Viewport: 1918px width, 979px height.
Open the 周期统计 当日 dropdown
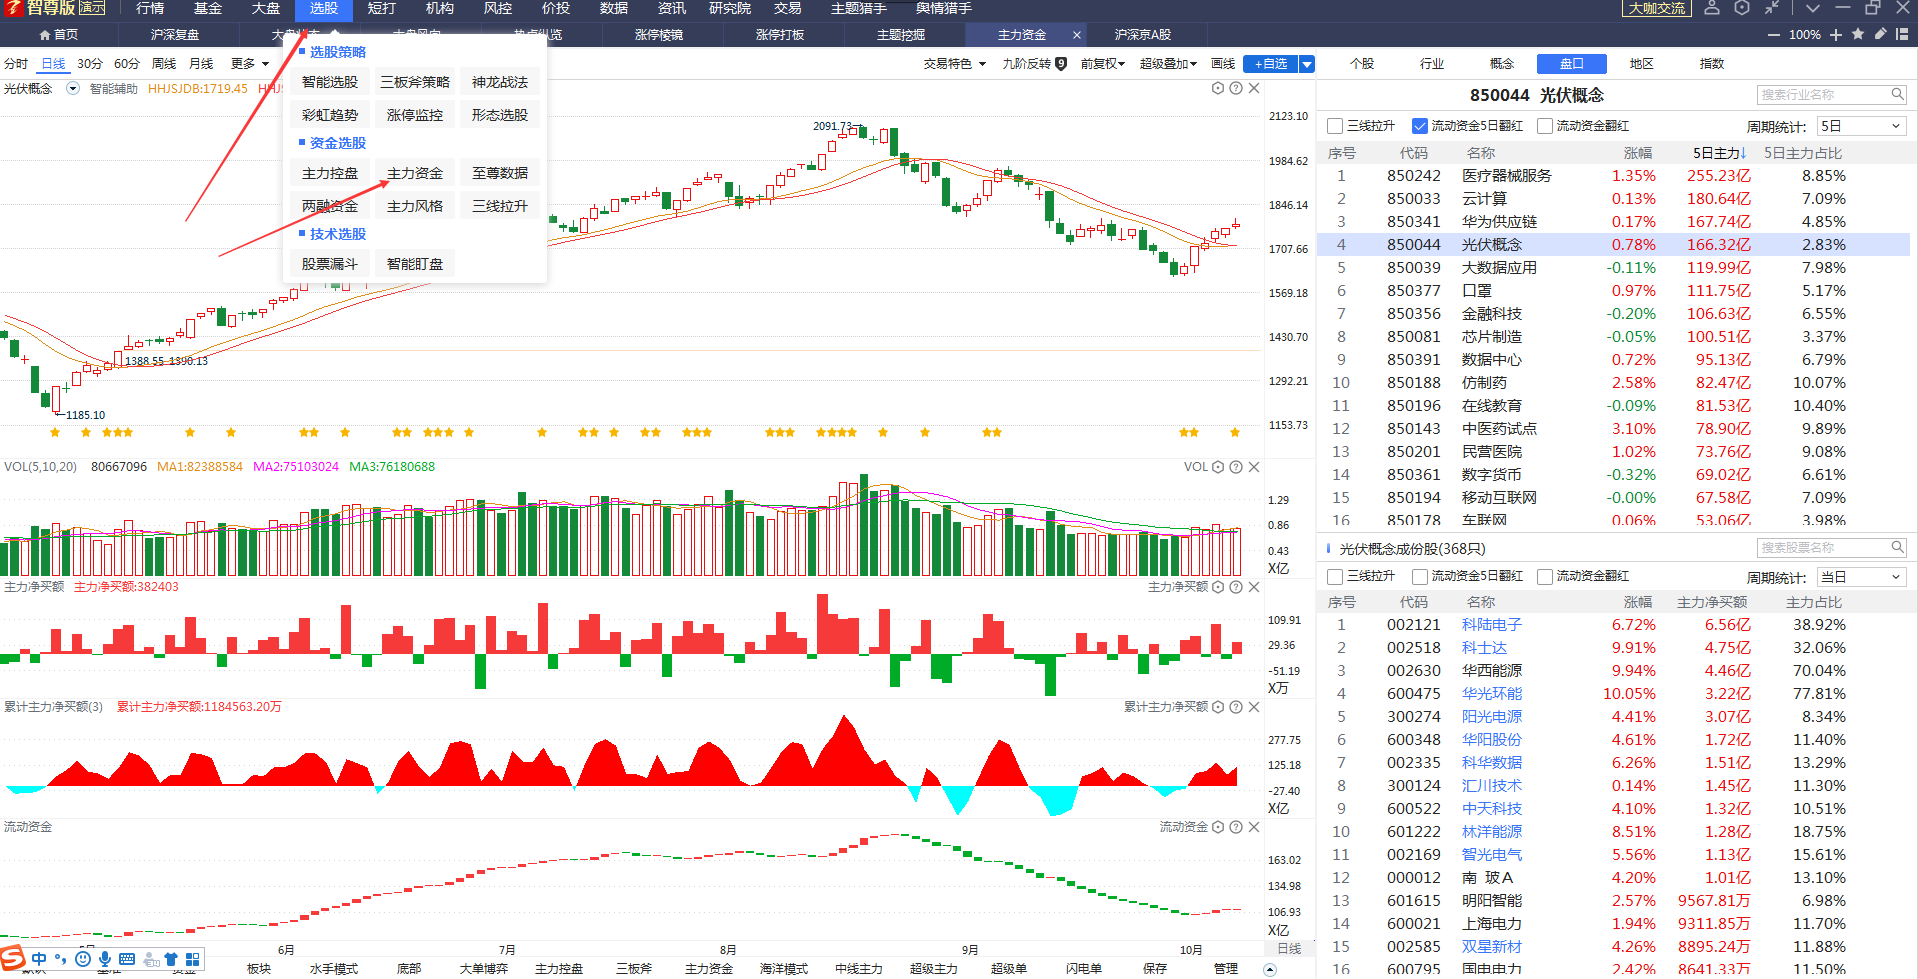(1861, 577)
